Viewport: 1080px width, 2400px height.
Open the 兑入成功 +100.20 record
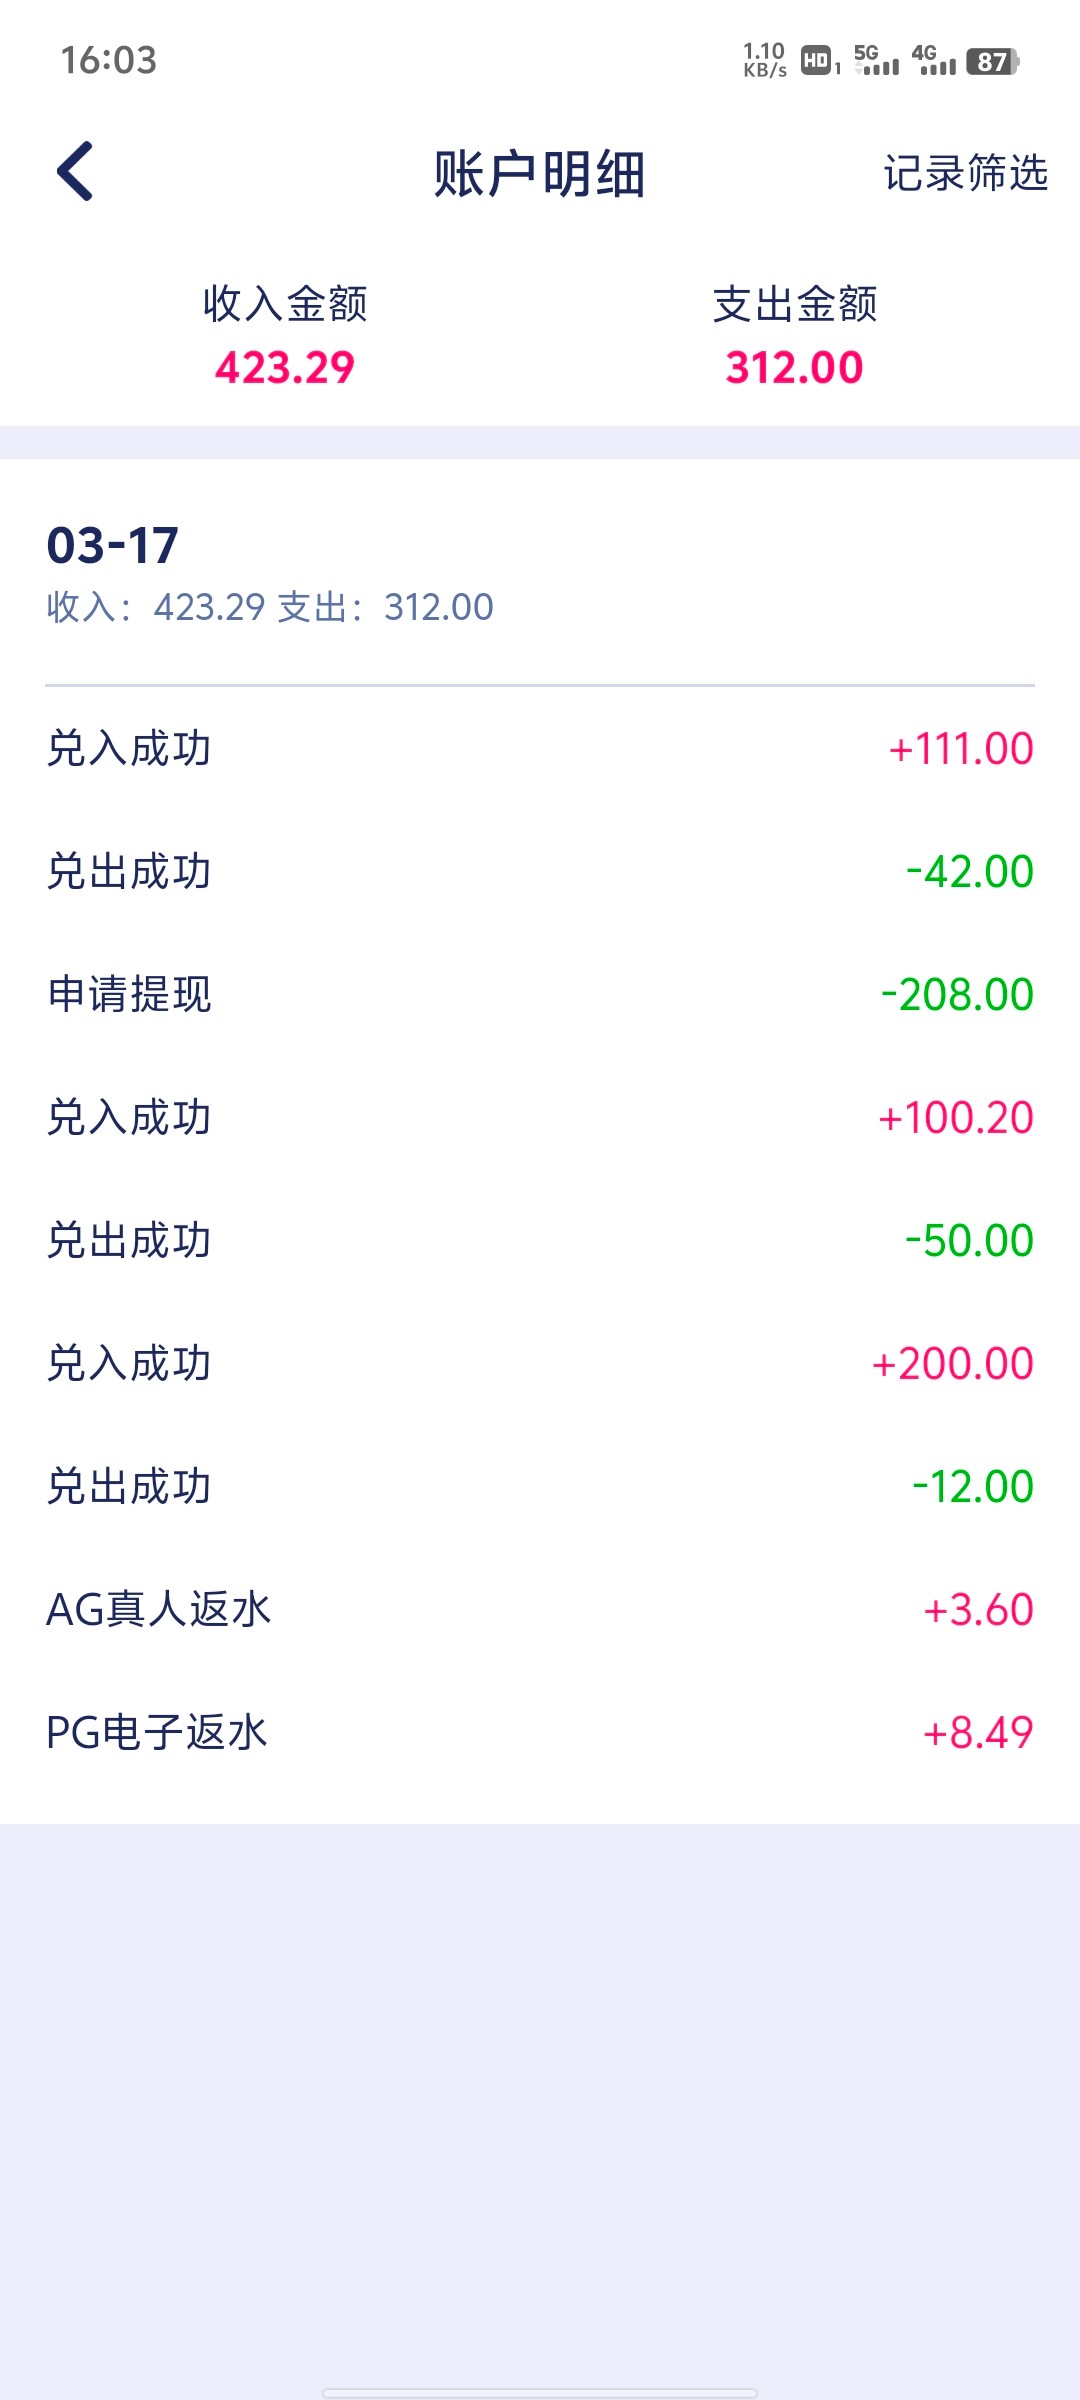click(540, 1118)
